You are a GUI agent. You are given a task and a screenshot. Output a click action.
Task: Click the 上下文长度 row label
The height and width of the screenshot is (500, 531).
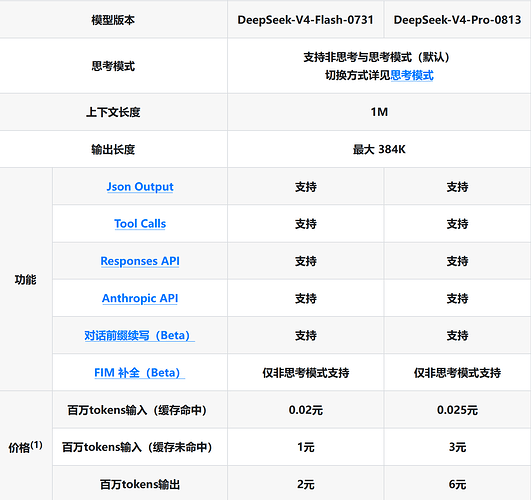(113, 112)
